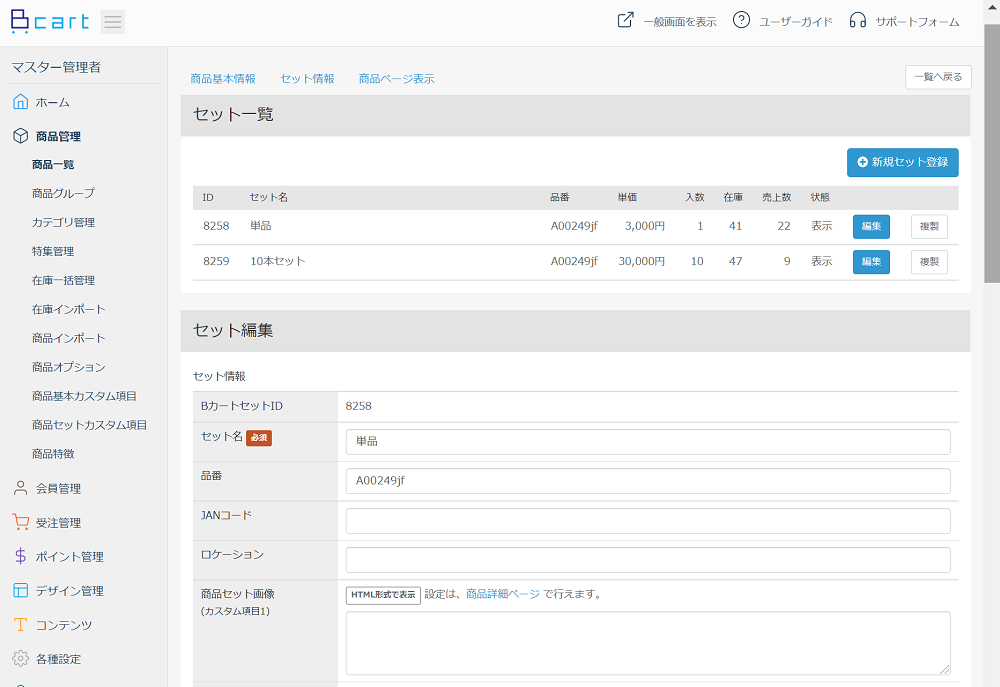Screen dimensions: 1000x687
Task: Click HTML形式で表示 button
Action: (383, 595)
